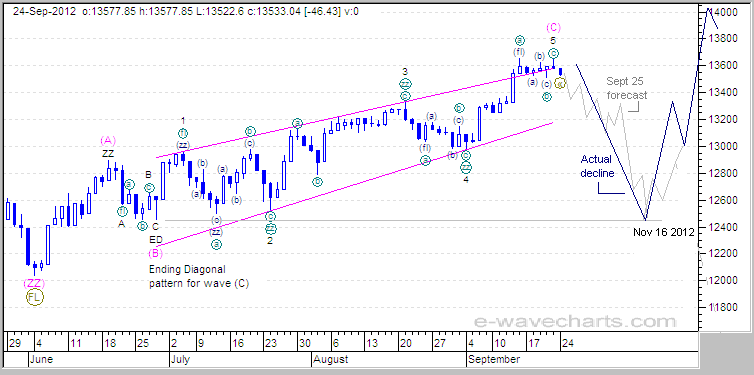The height and width of the screenshot is (375, 754).
Task: Click the Actual decline annotation
Action: point(597,166)
